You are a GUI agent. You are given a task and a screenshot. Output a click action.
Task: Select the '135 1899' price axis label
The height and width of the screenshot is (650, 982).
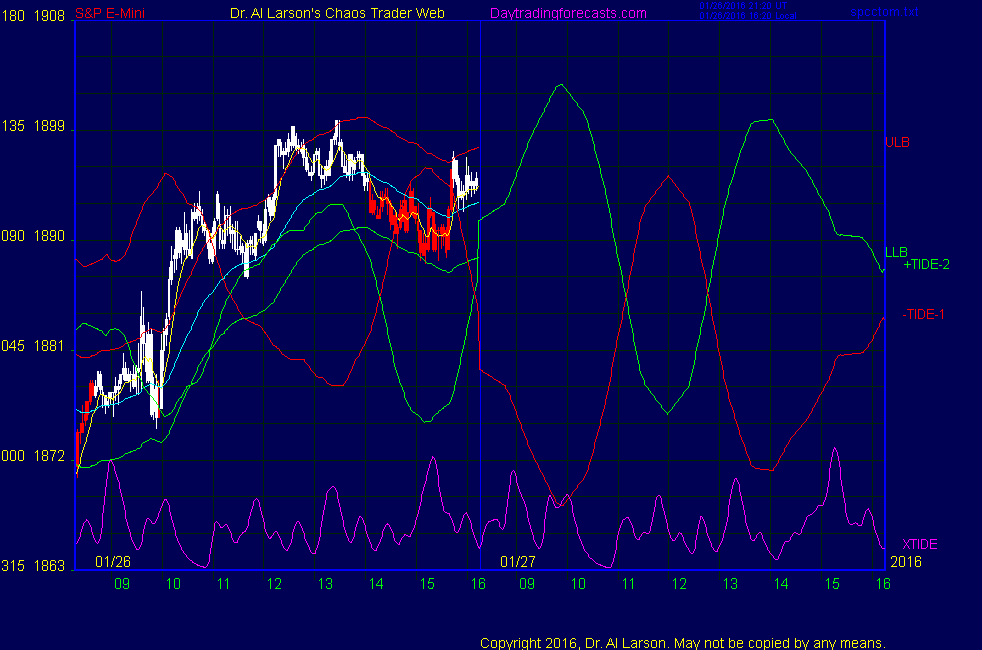33,126
